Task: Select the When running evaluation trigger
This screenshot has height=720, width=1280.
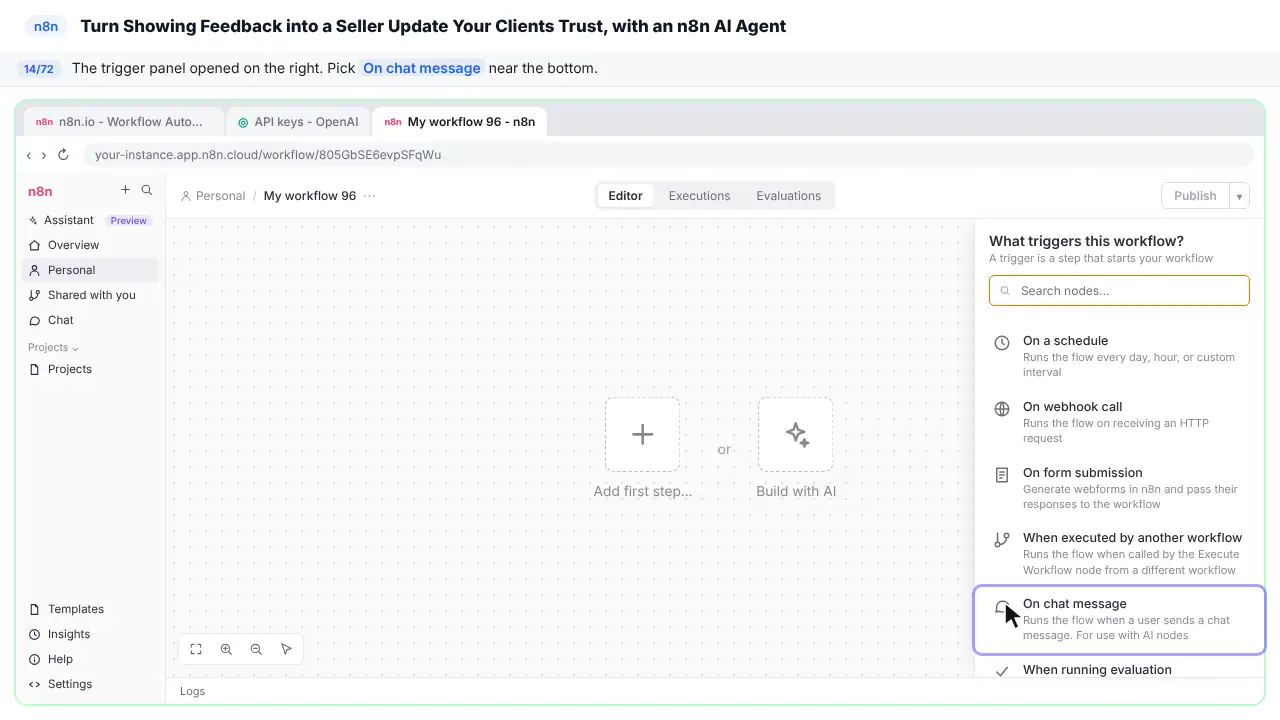Action: click(x=1119, y=669)
